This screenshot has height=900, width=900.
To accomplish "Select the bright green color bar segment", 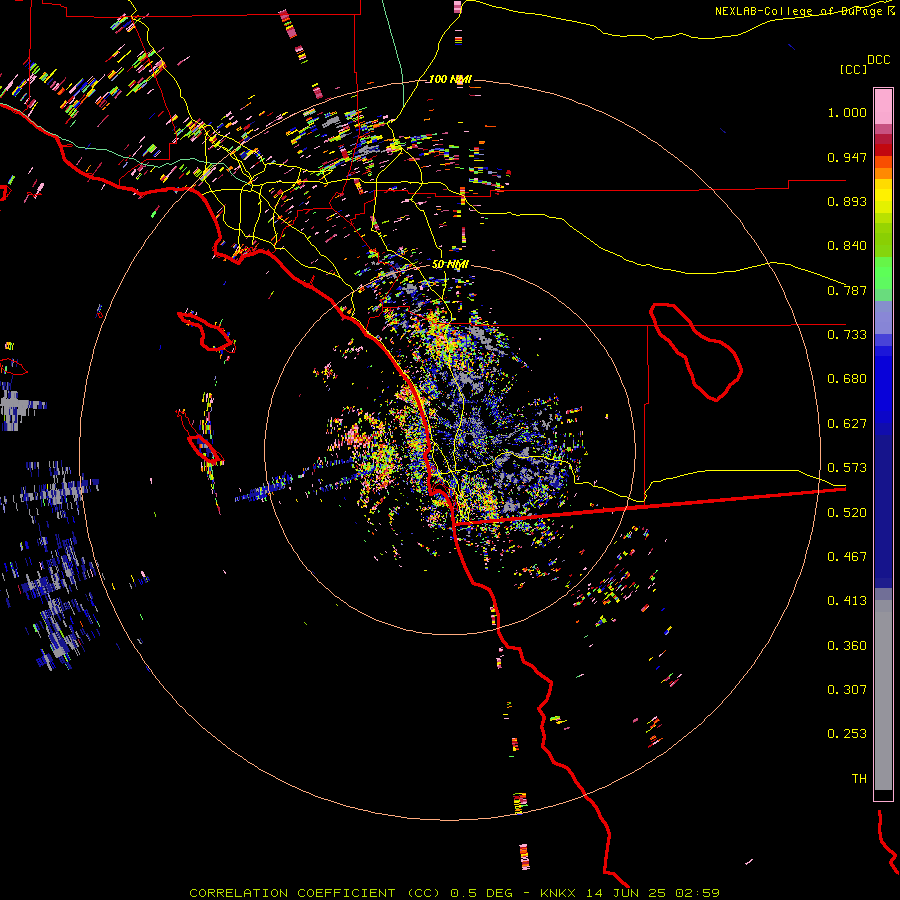I will 883,273.
